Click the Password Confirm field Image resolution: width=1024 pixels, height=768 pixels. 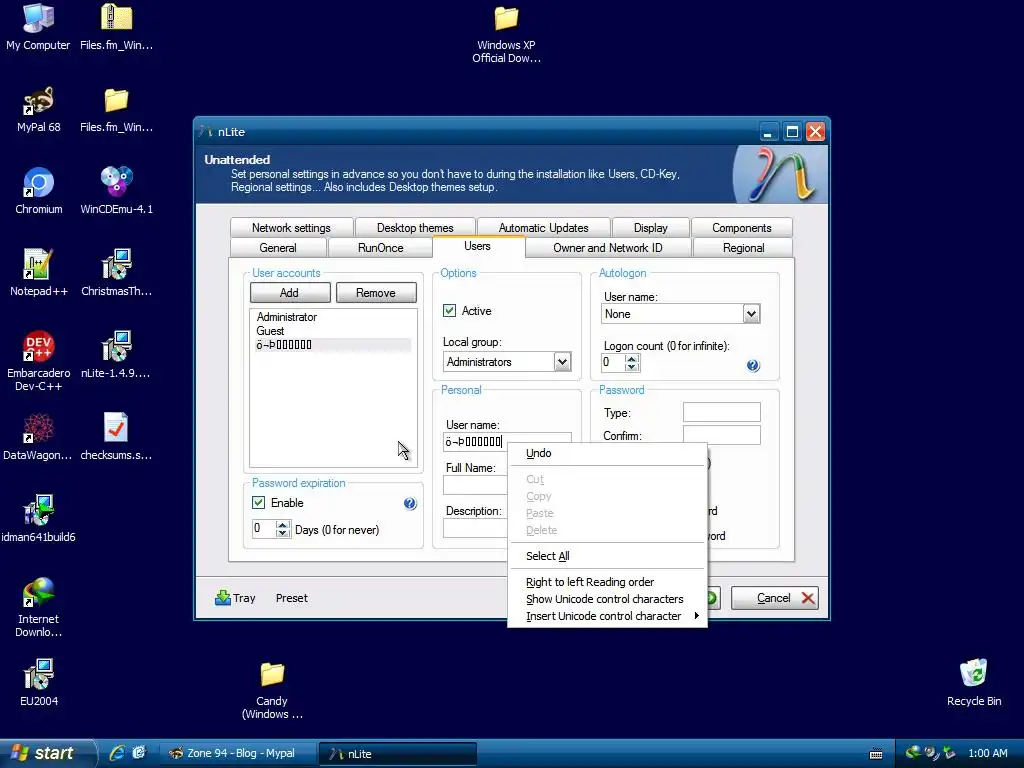(x=721, y=435)
